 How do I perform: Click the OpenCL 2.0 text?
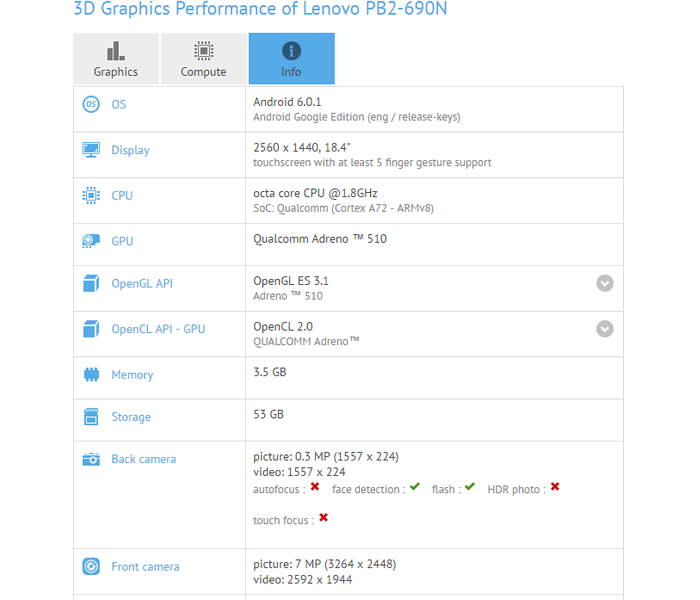pyautogui.click(x=283, y=326)
